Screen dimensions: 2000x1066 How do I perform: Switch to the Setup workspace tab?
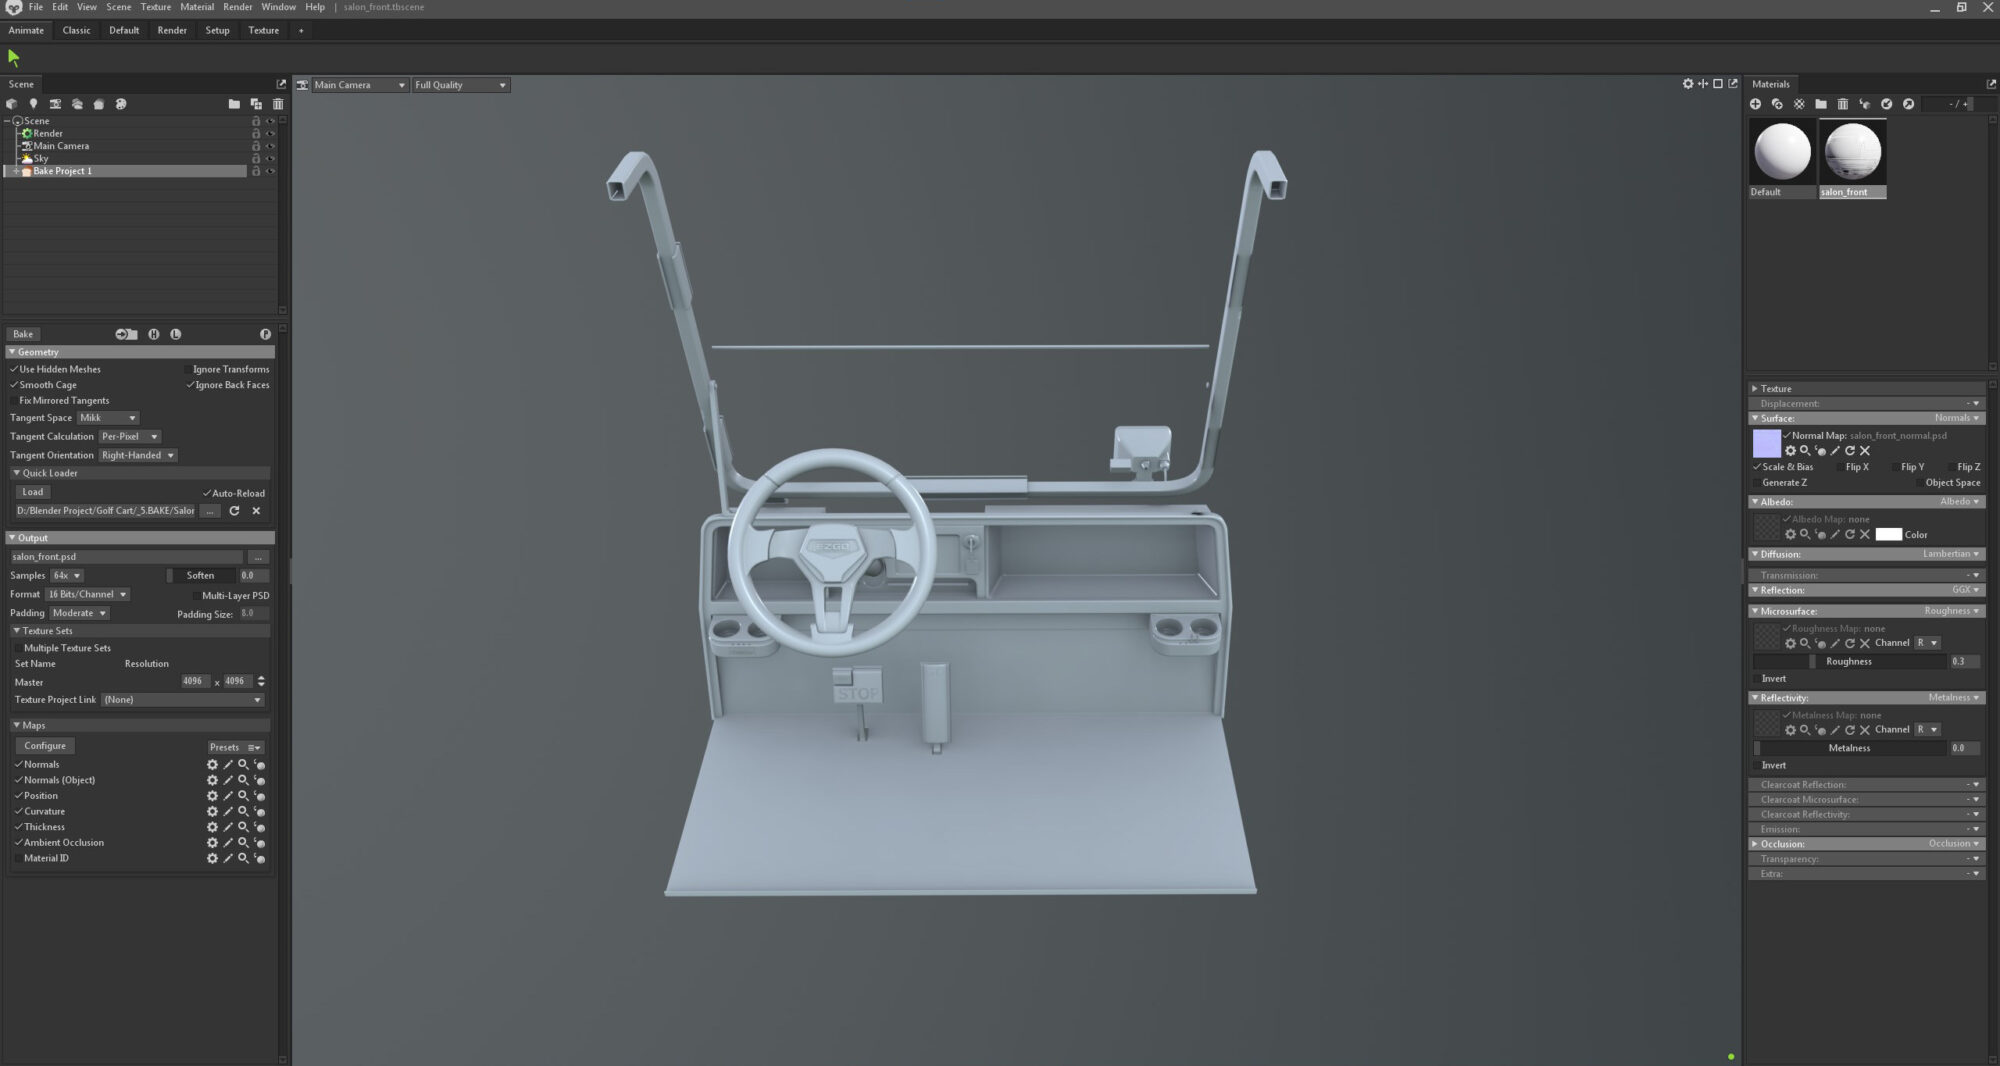coord(217,30)
